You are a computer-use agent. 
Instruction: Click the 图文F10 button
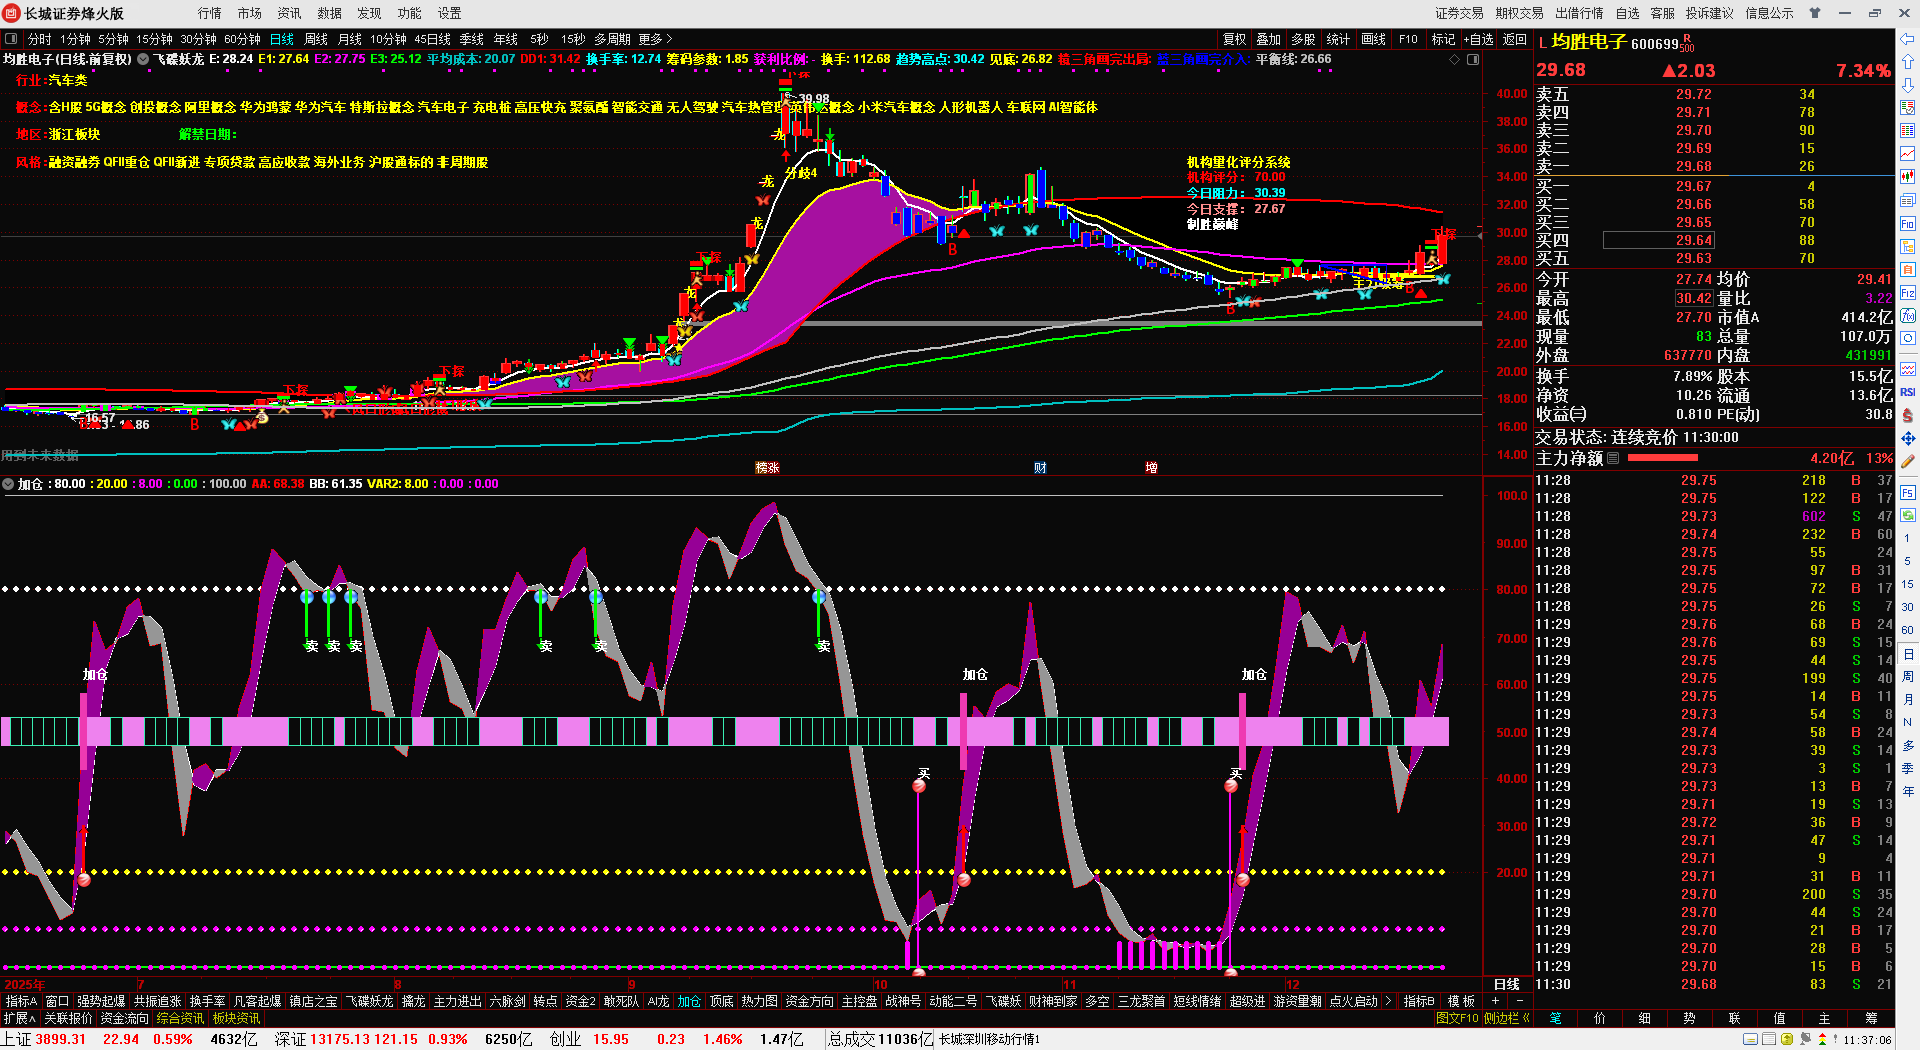coord(1457,1018)
